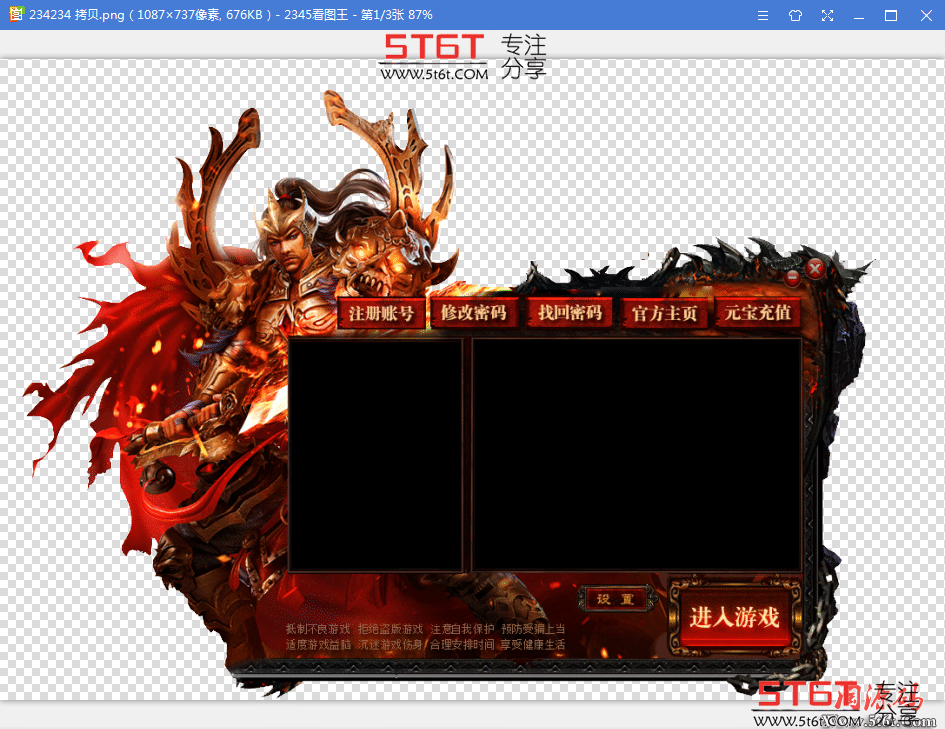Click the left black server list panel
Screen dimensions: 945x729
(x=375, y=455)
